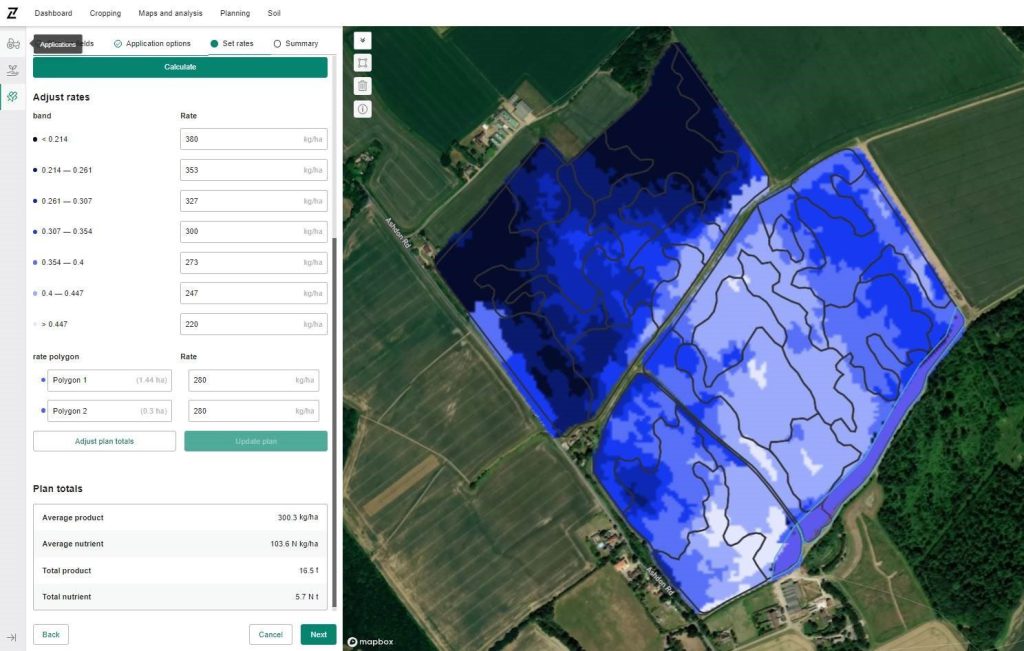Click the Total product 16.5 t value
1024x651 pixels.
[309, 571]
